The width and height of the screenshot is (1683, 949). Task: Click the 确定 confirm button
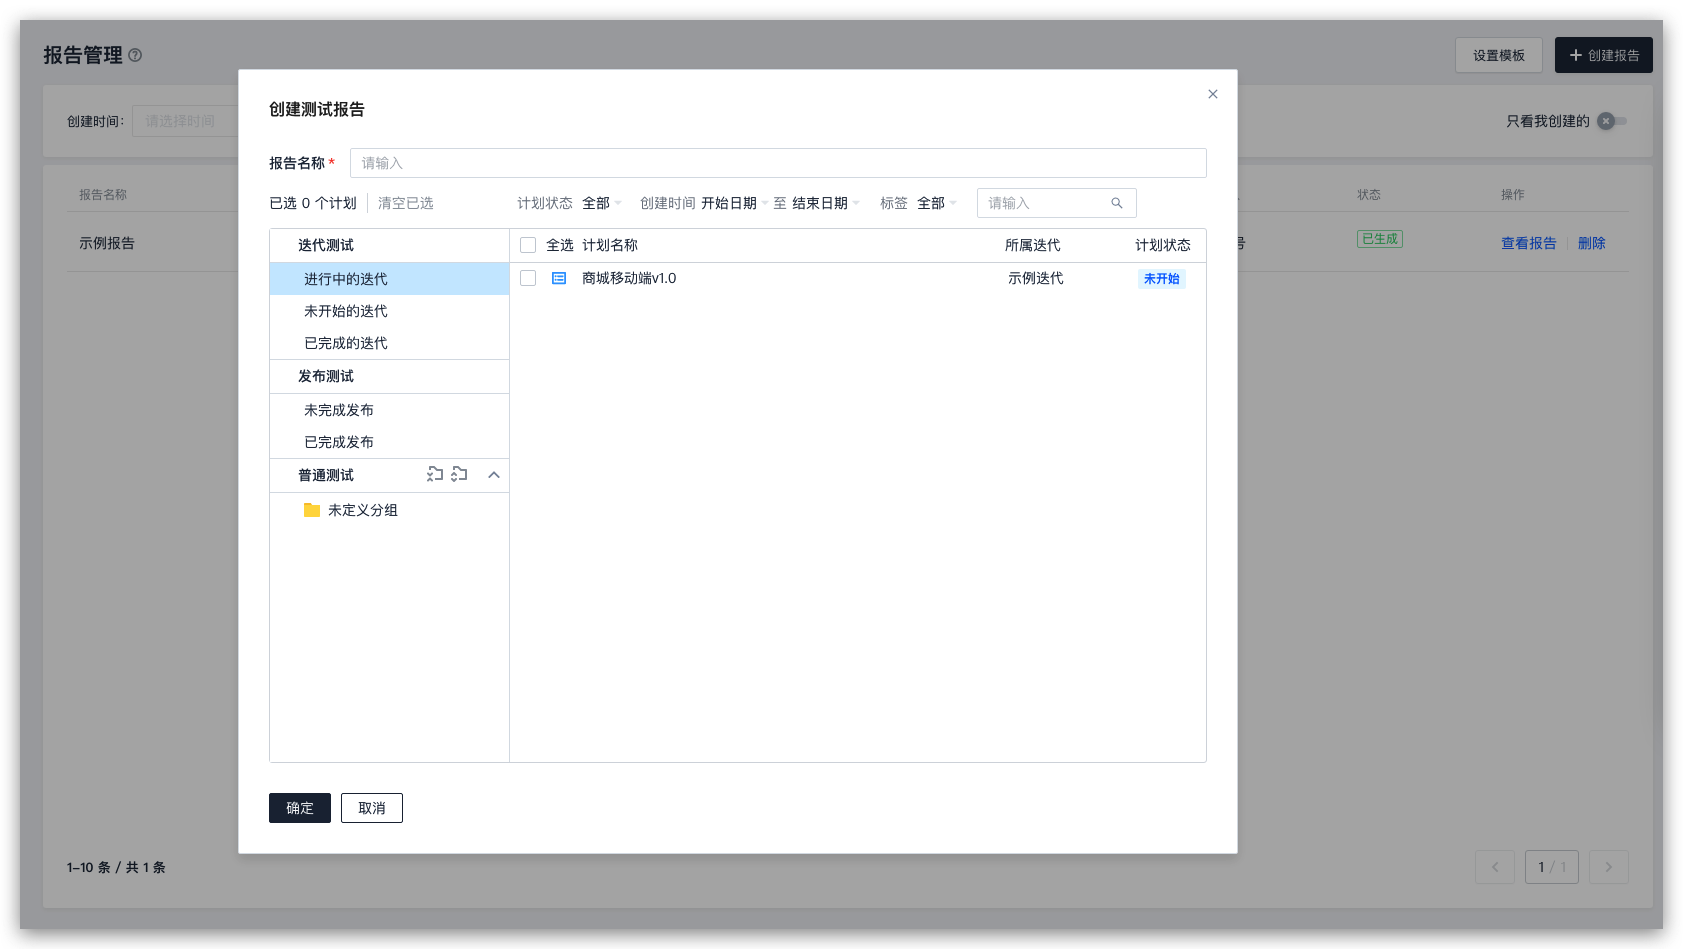300,808
